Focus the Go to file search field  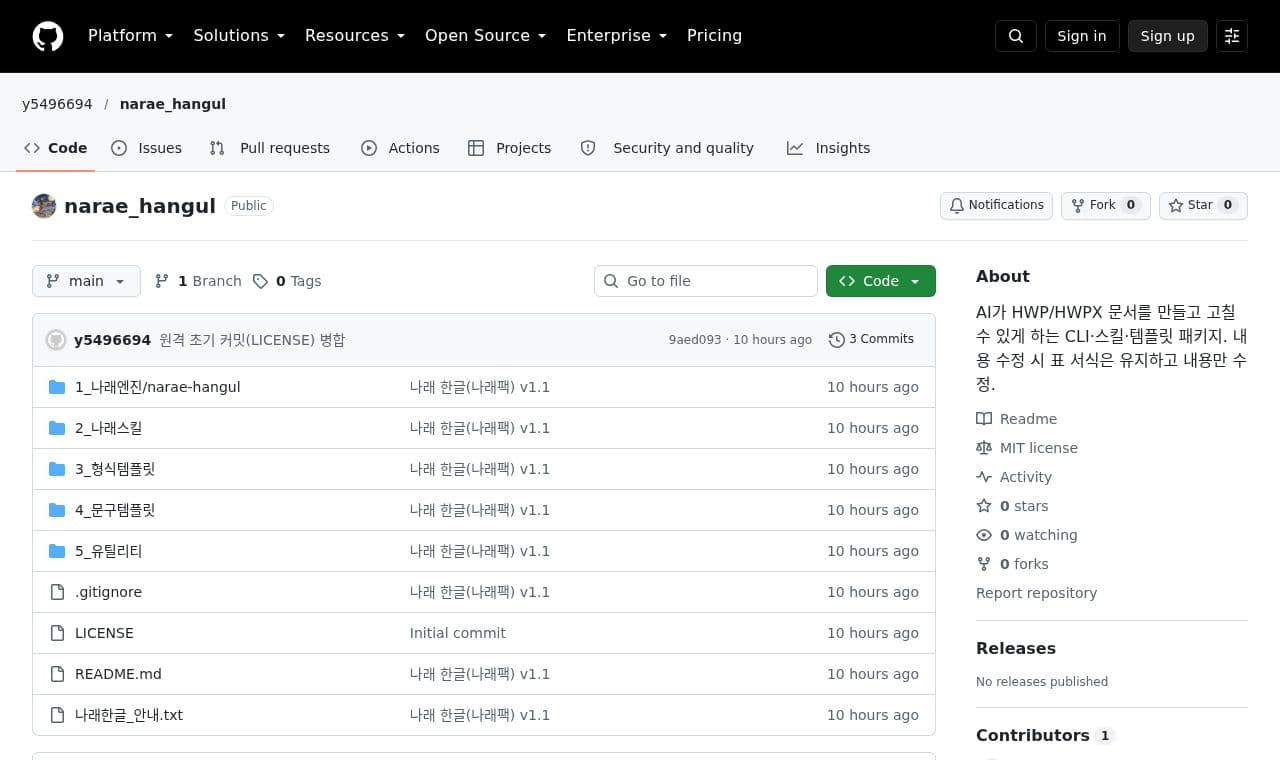coord(706,281)
